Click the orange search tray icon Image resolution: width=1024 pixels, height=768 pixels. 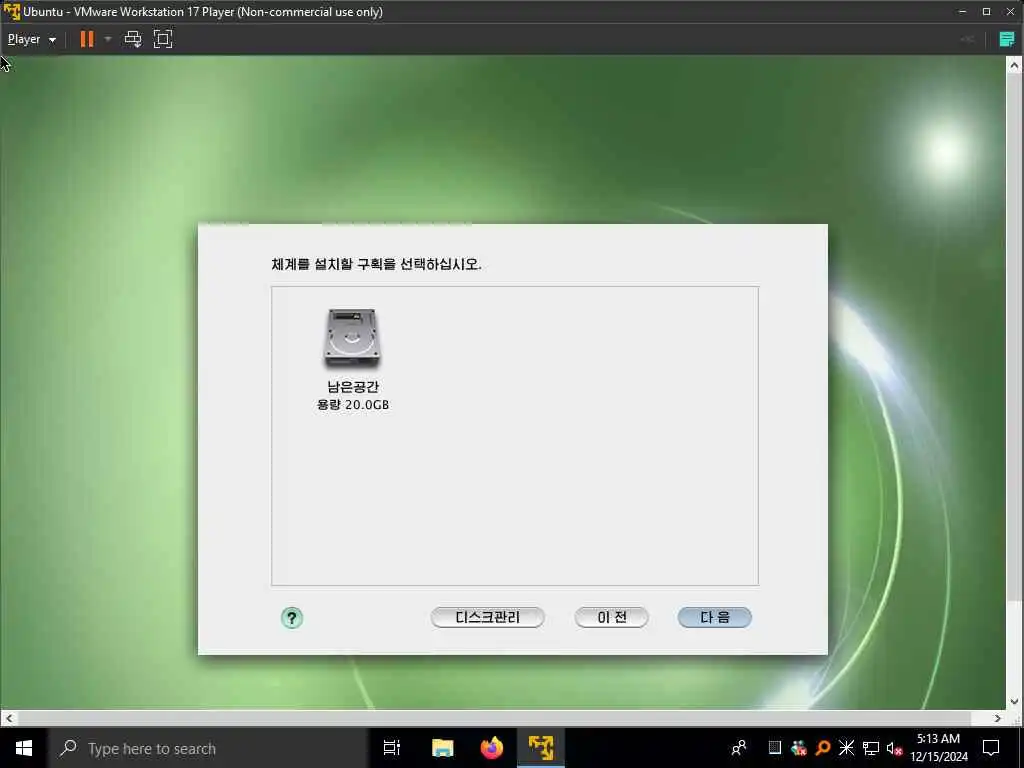(x=823, y=748)
